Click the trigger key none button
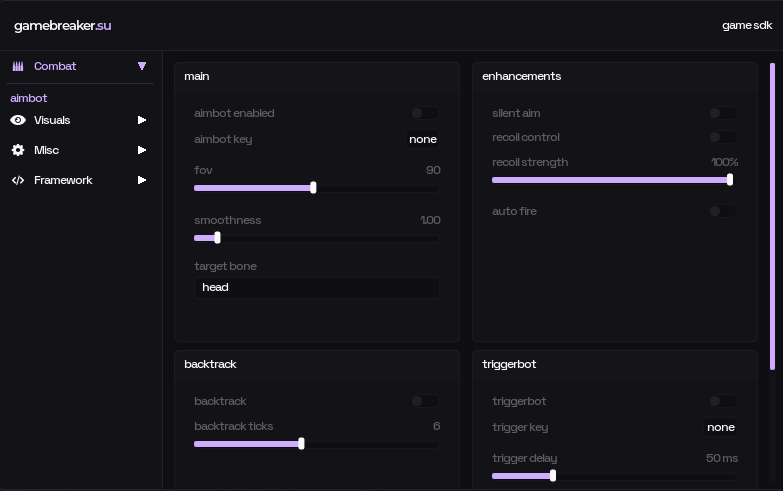This screenshot has height=491, width=783. (x=721, y=427)
